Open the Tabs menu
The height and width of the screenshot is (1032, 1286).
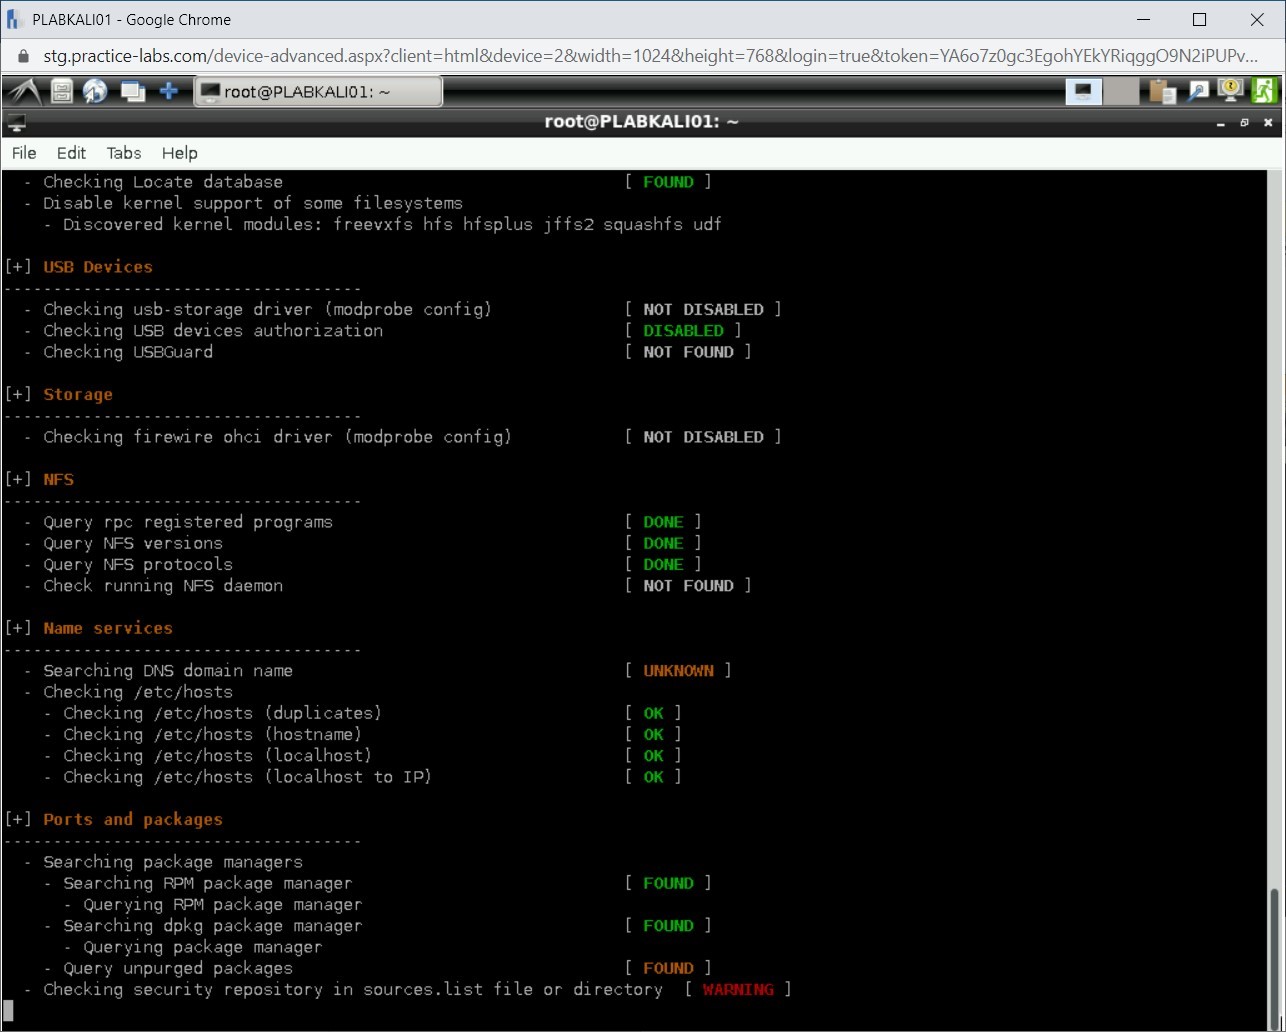[x=124, y=153]
